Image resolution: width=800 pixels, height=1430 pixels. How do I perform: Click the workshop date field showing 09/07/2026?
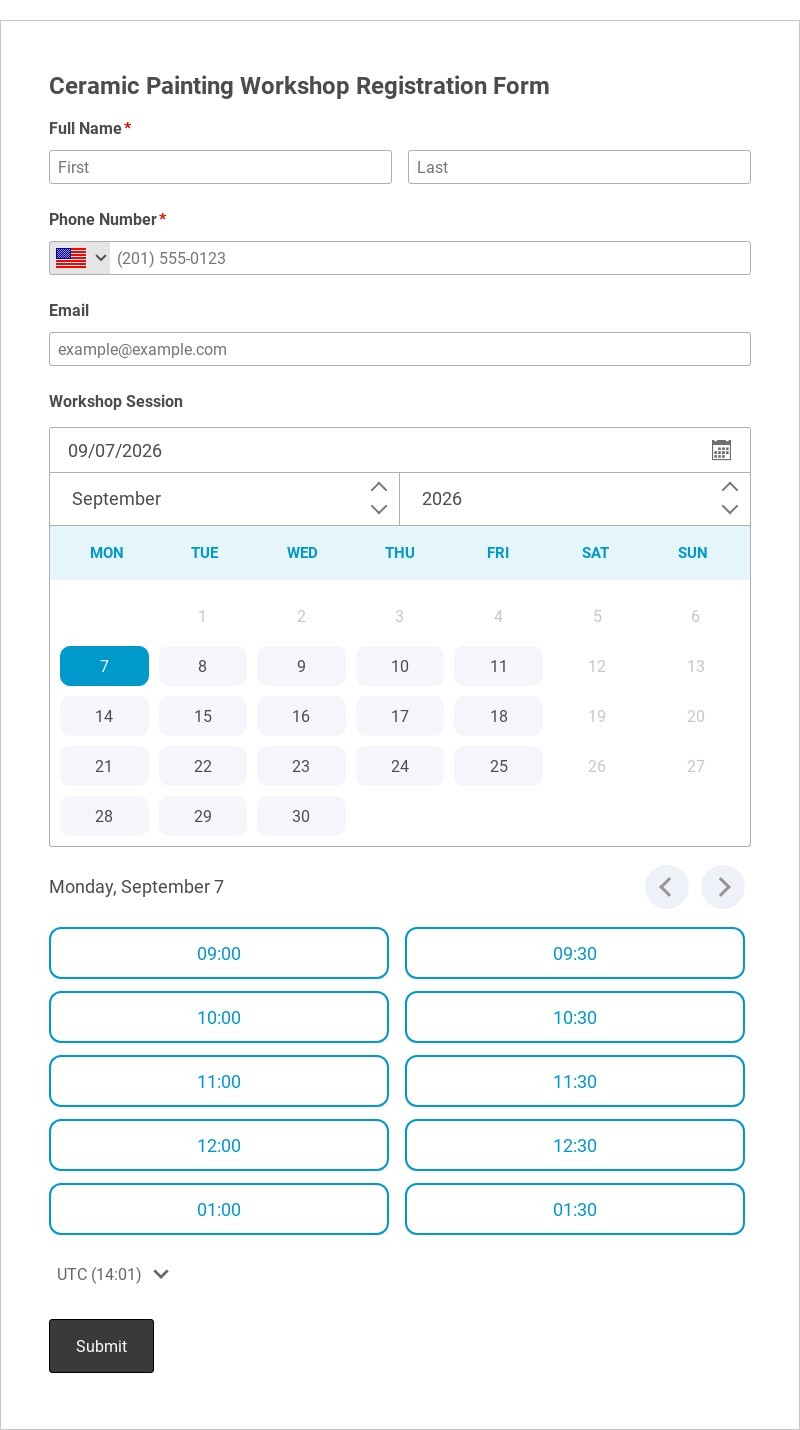coord(400,450)
